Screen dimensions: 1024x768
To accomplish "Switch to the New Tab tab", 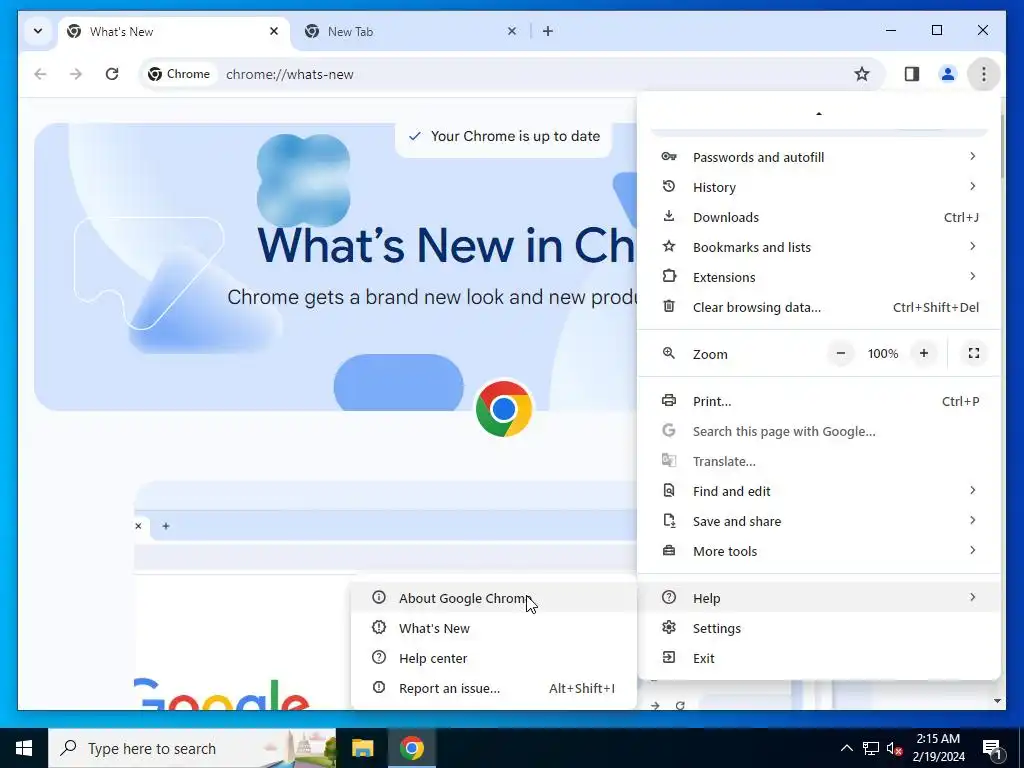I will pos(411,31).
